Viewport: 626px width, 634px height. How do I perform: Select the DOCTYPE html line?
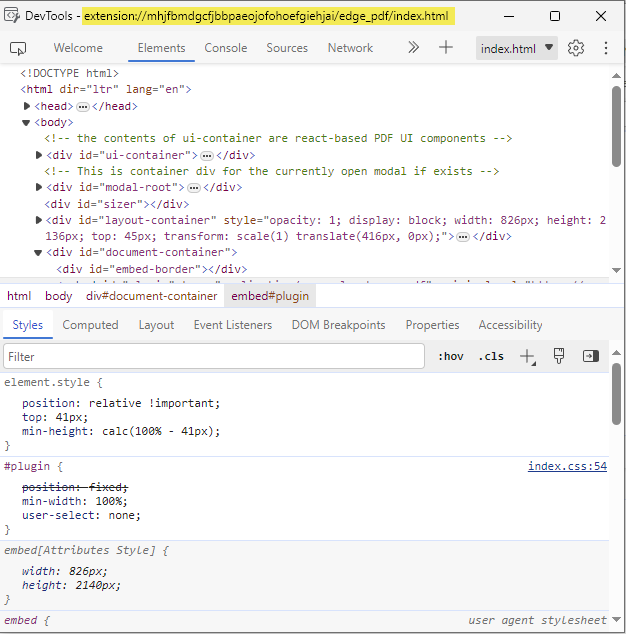pyautogui.click(x=69, y=73)
